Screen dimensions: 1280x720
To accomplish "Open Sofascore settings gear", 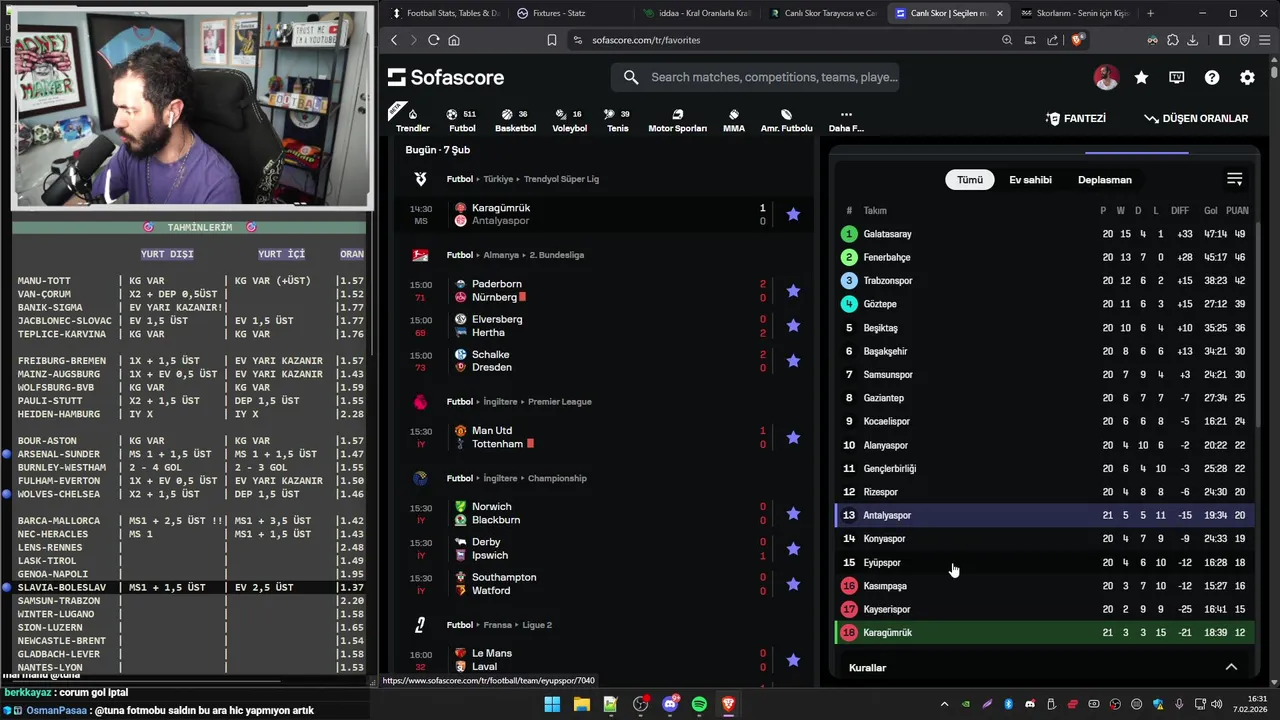I will pos(1247,77).
